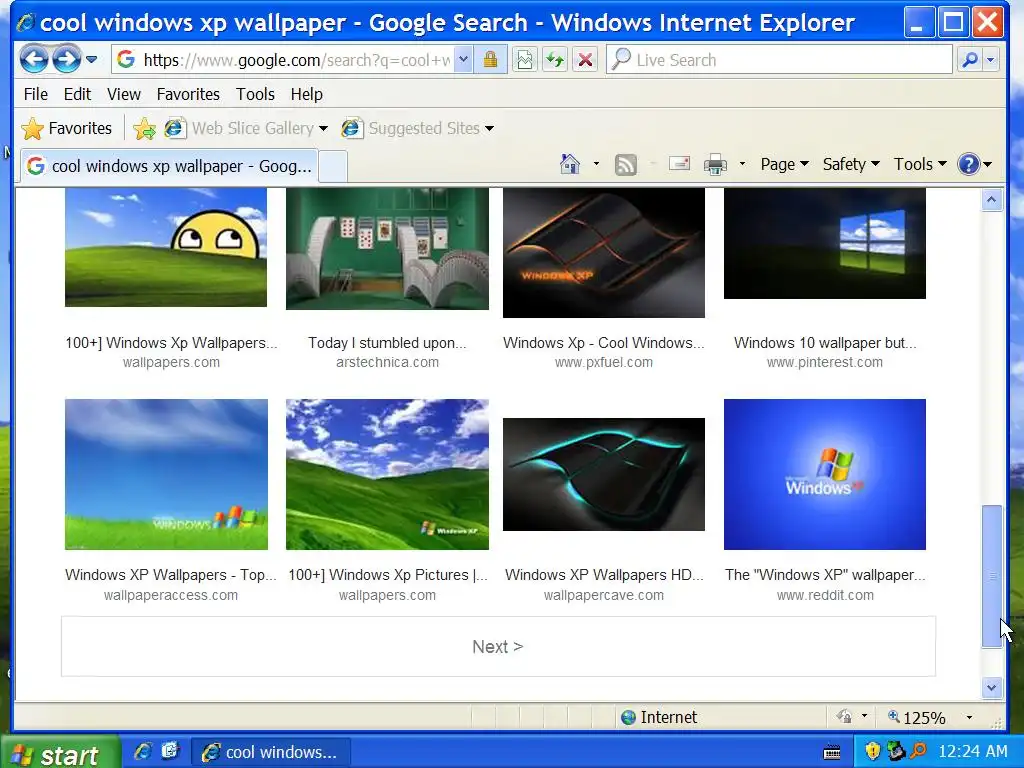Click 'Windows Xp - Cool Windows...' link
Viewport: 1024px width, 768px height.
603,343
